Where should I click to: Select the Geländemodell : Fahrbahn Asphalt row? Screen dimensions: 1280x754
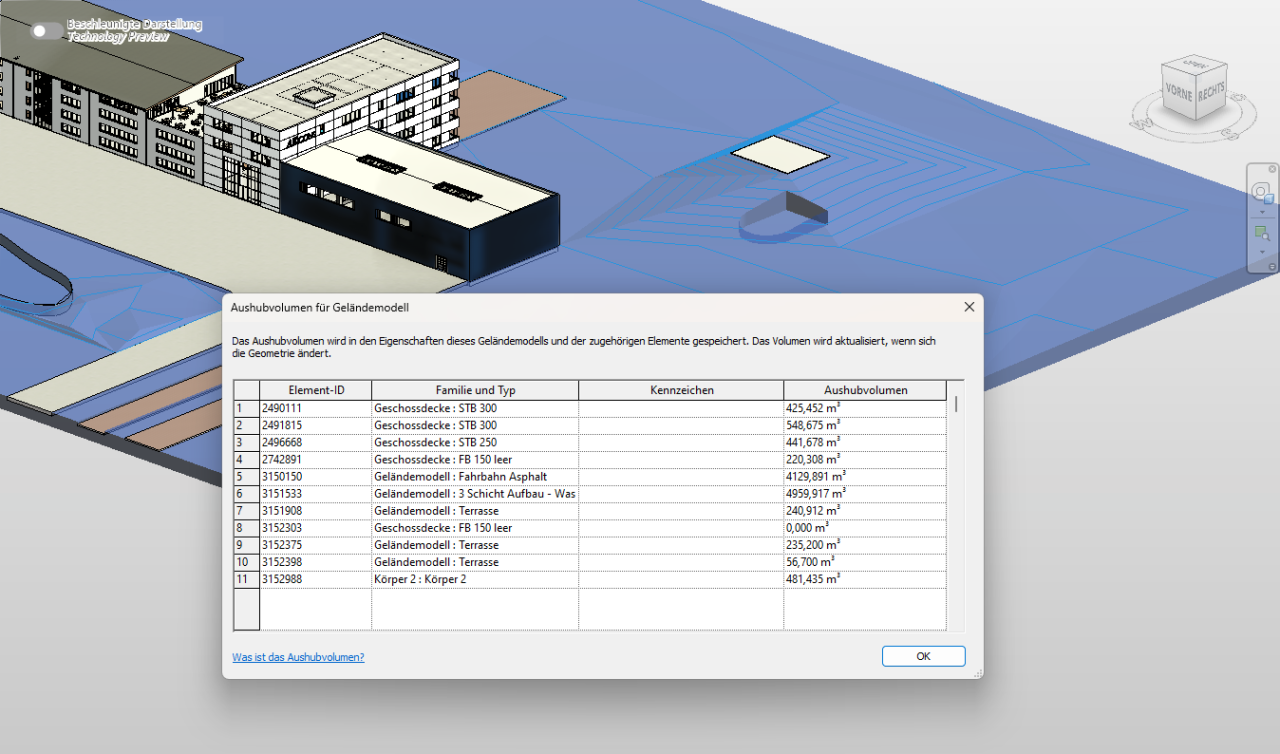coord(474,476)
